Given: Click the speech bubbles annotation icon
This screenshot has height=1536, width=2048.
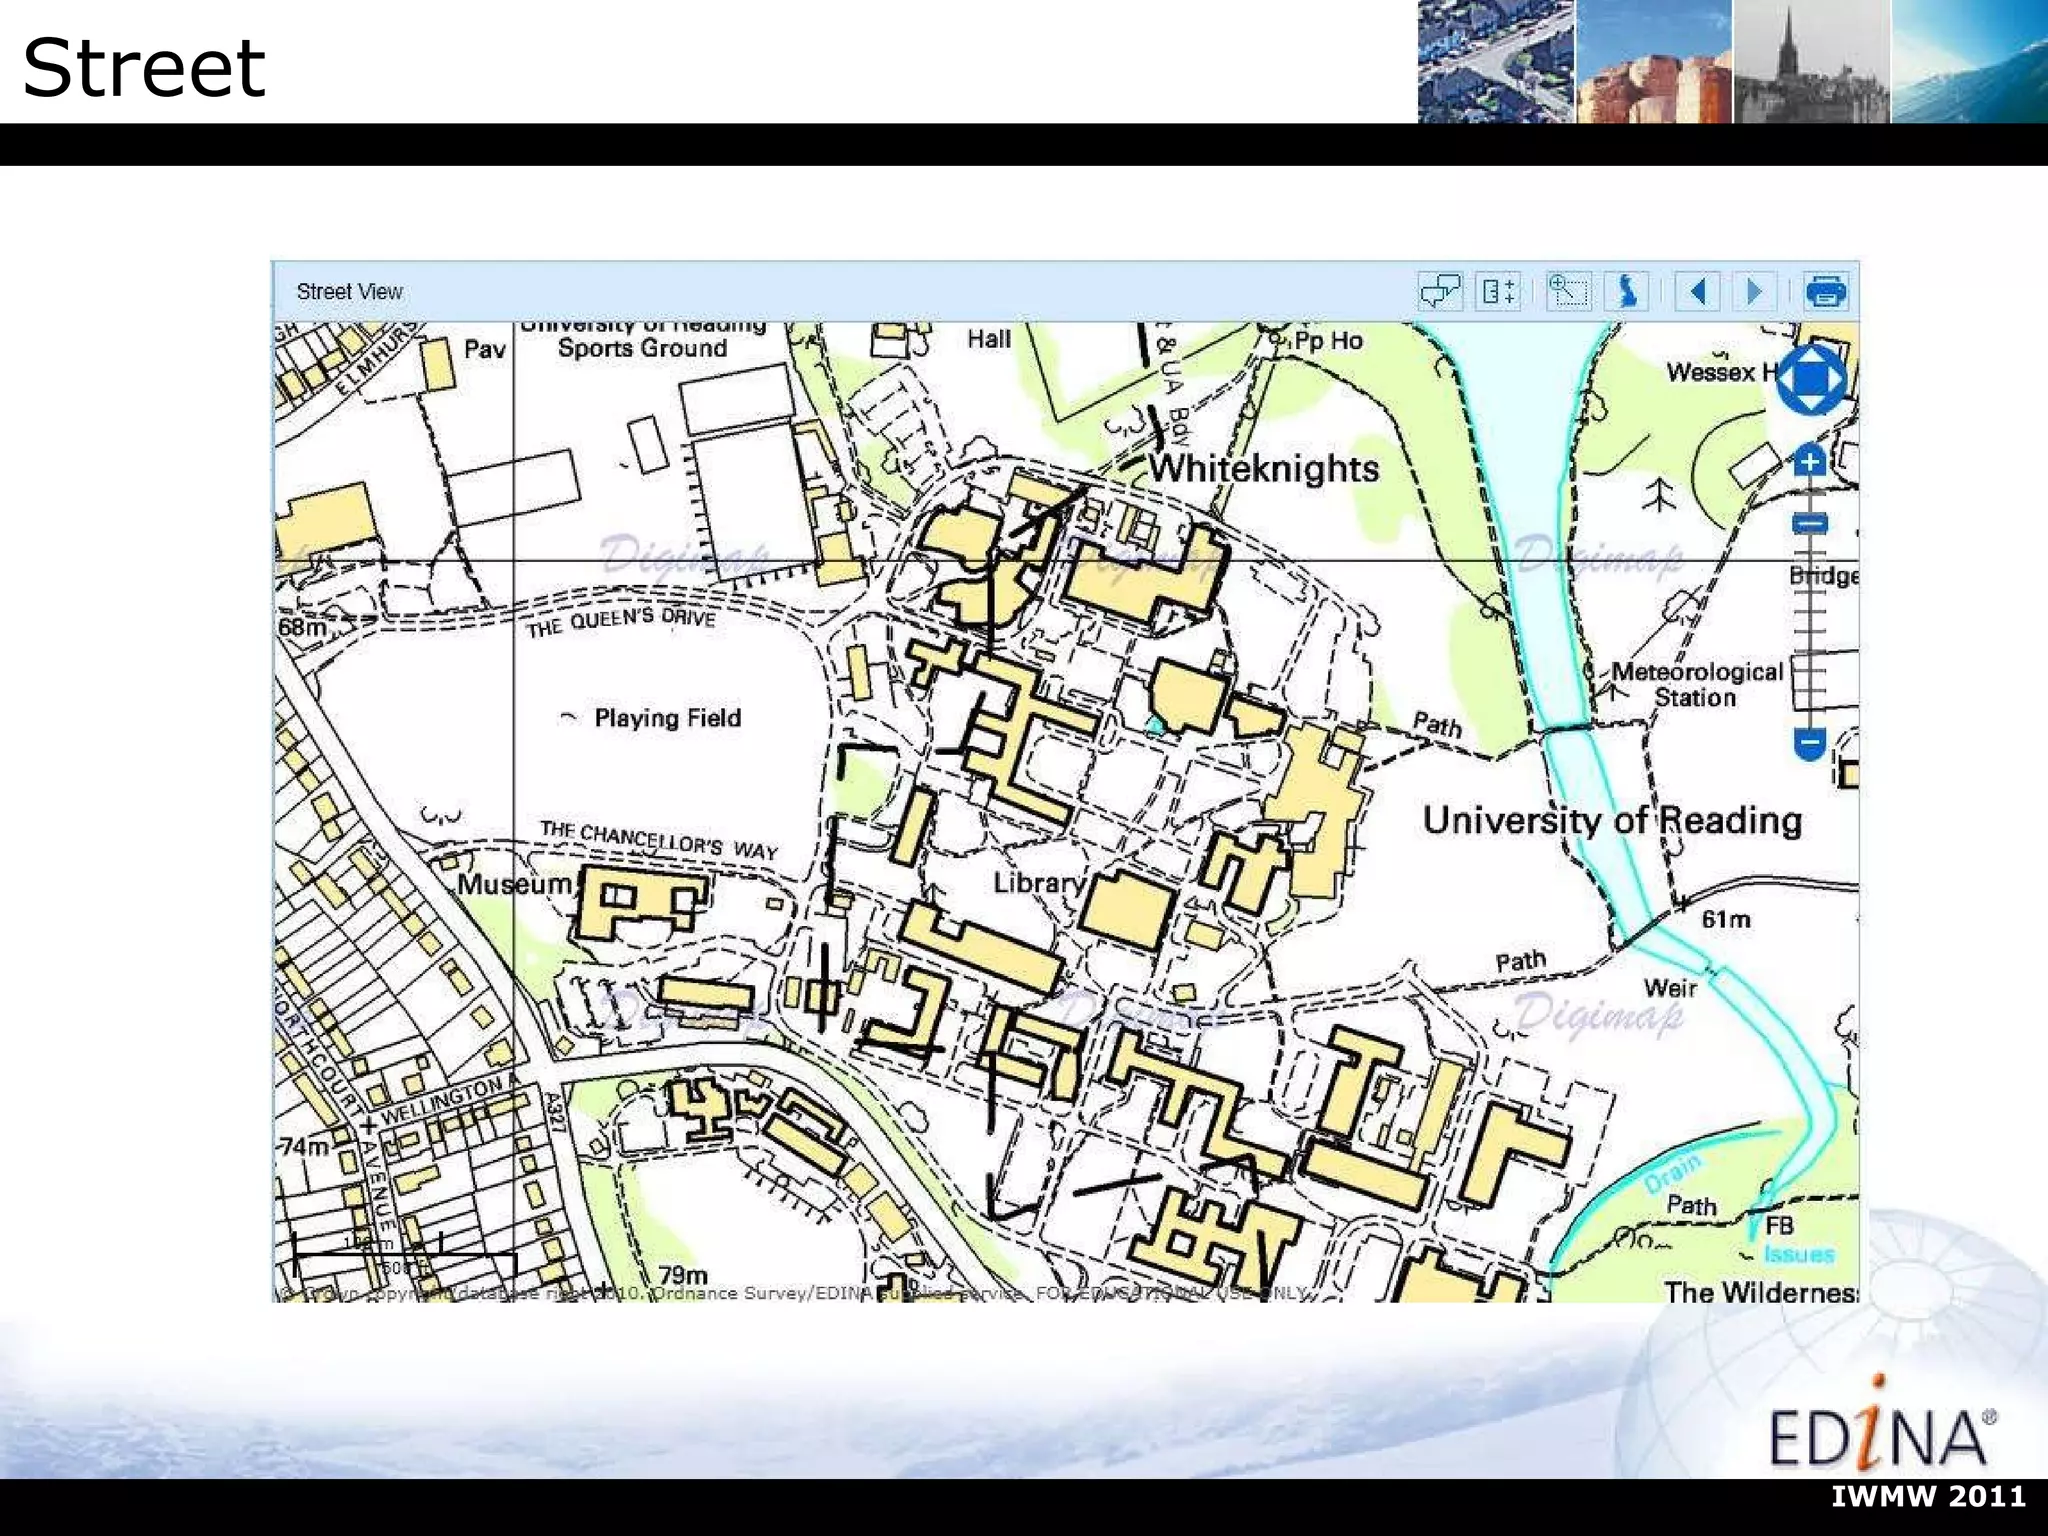Looking at the screenshot, I should coord(1440,292).
